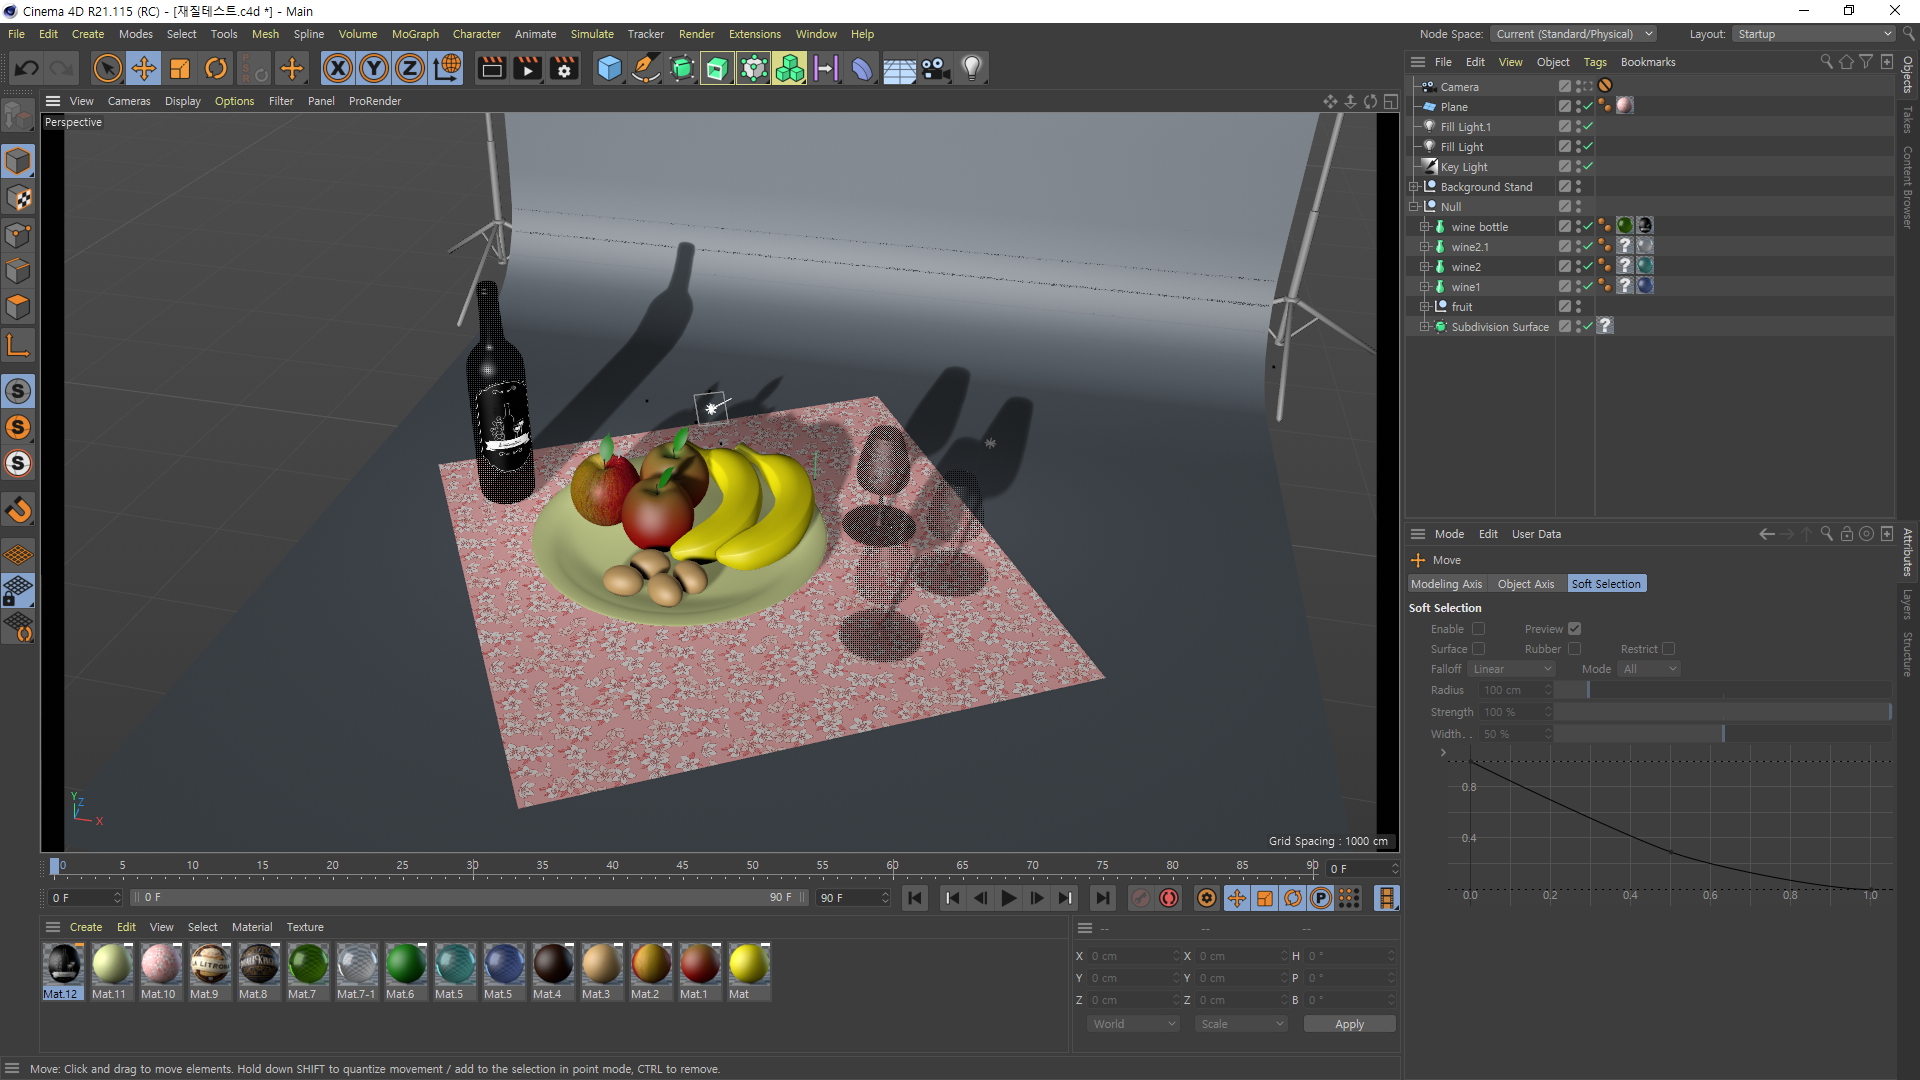Toggle X axis lock icon
The image size is (1920, 1080).
click(x=338, y=68)
